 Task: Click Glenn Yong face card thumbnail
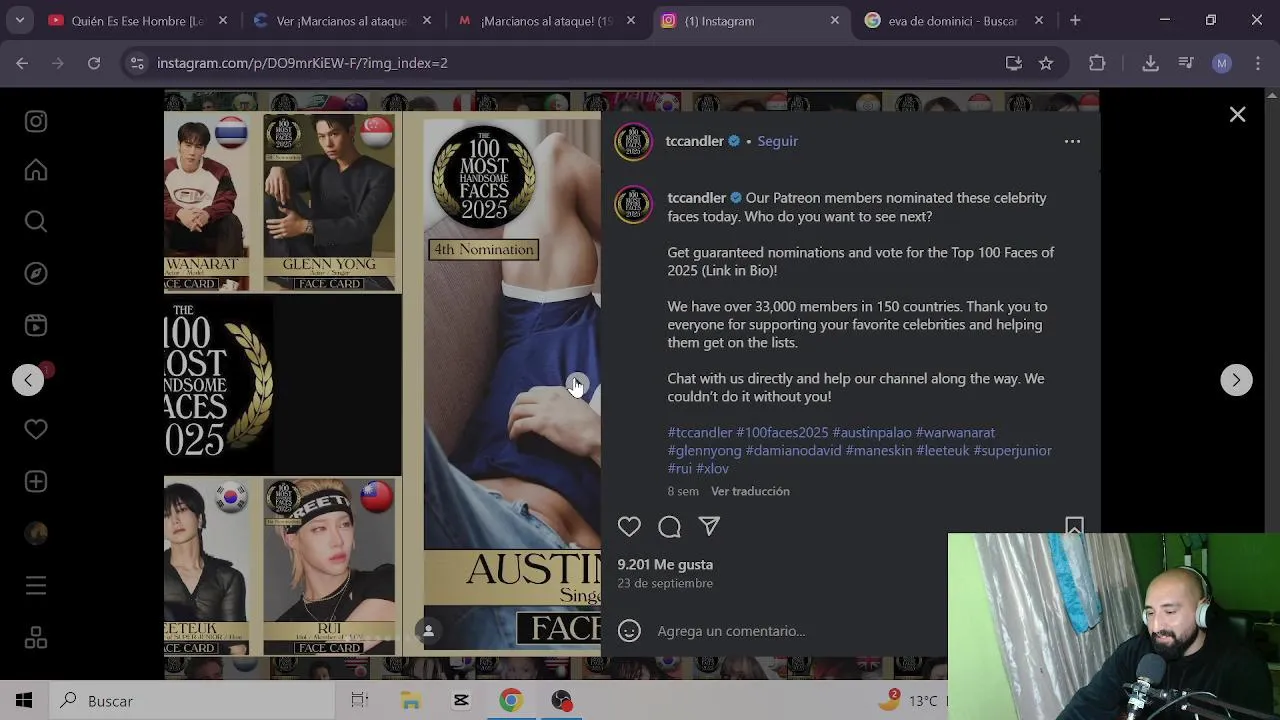(329, 202)
